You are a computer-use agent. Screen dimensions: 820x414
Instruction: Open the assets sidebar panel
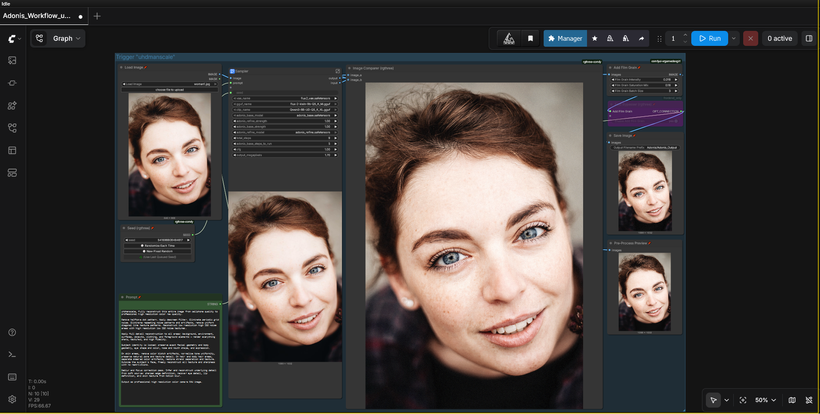(x=12, y=60)
